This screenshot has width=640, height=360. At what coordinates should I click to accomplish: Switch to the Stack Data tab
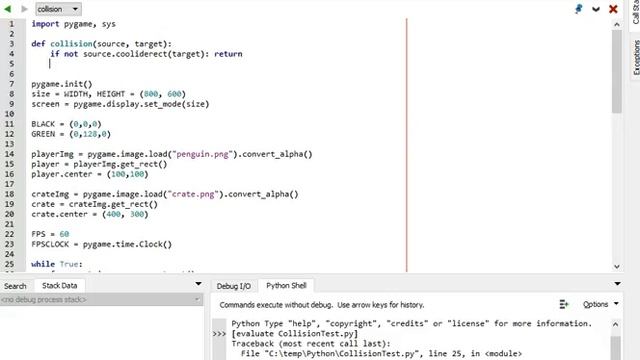pos(60,286)
